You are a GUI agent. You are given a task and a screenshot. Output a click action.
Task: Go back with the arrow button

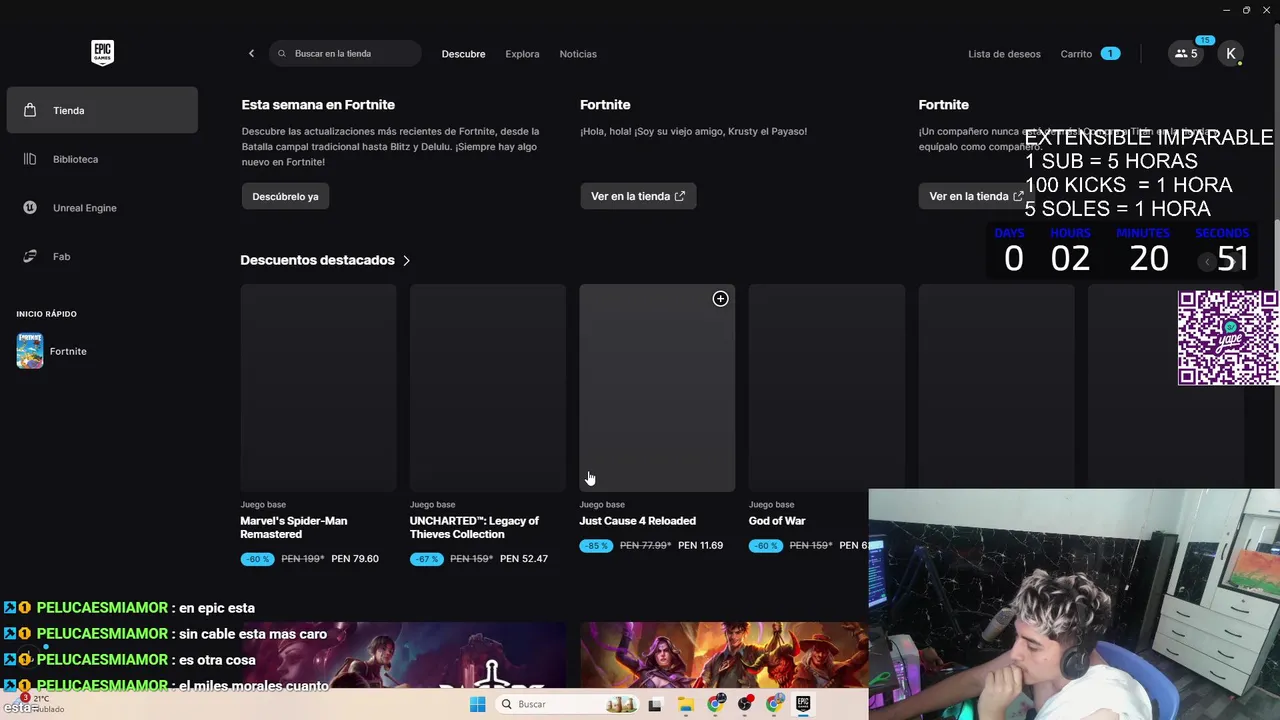coord(251,54)
